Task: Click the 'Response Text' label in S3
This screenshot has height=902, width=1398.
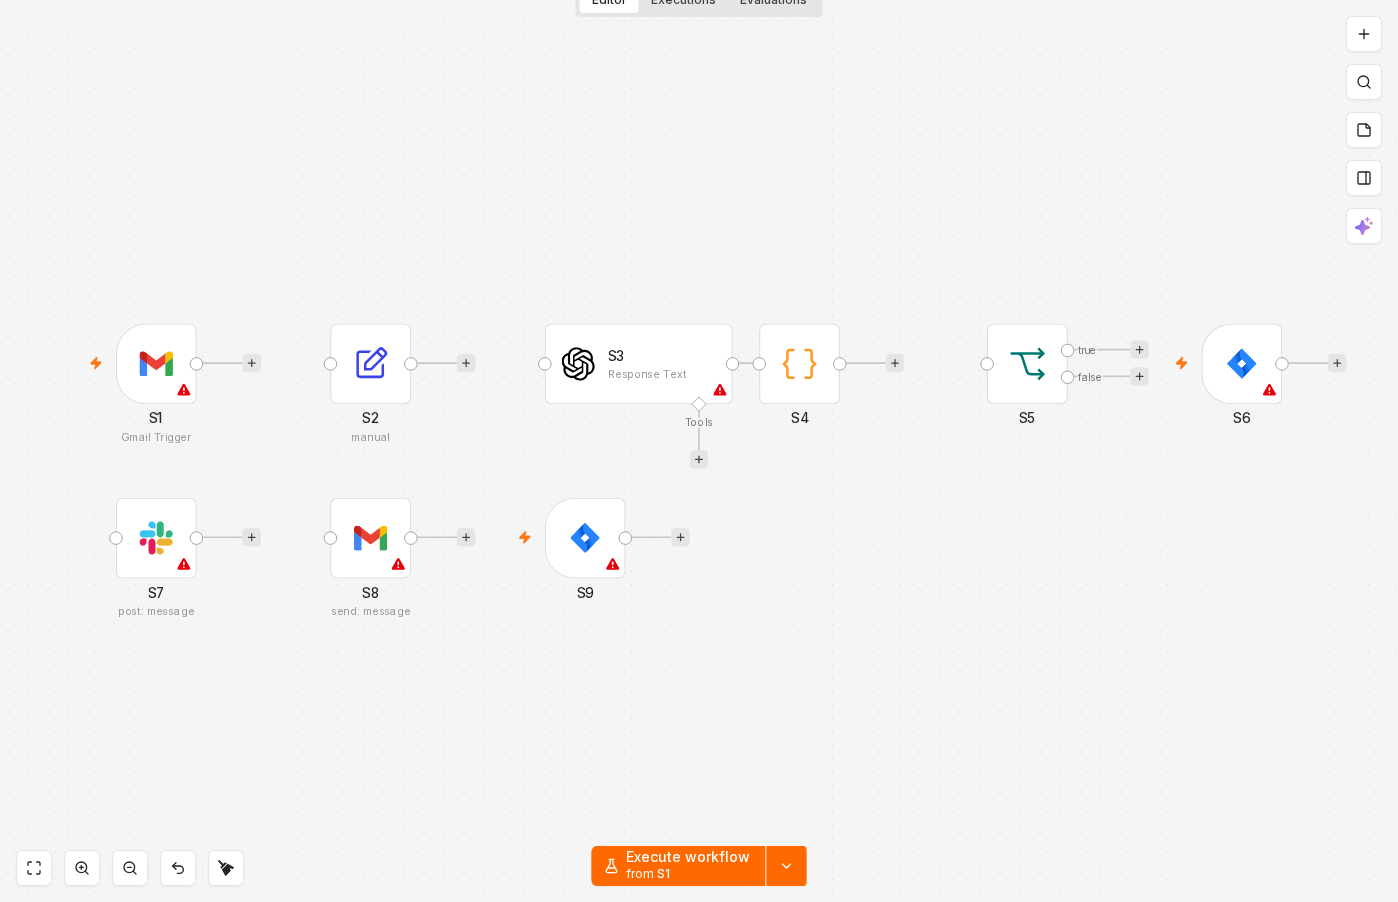Action: tap(647, 374)
